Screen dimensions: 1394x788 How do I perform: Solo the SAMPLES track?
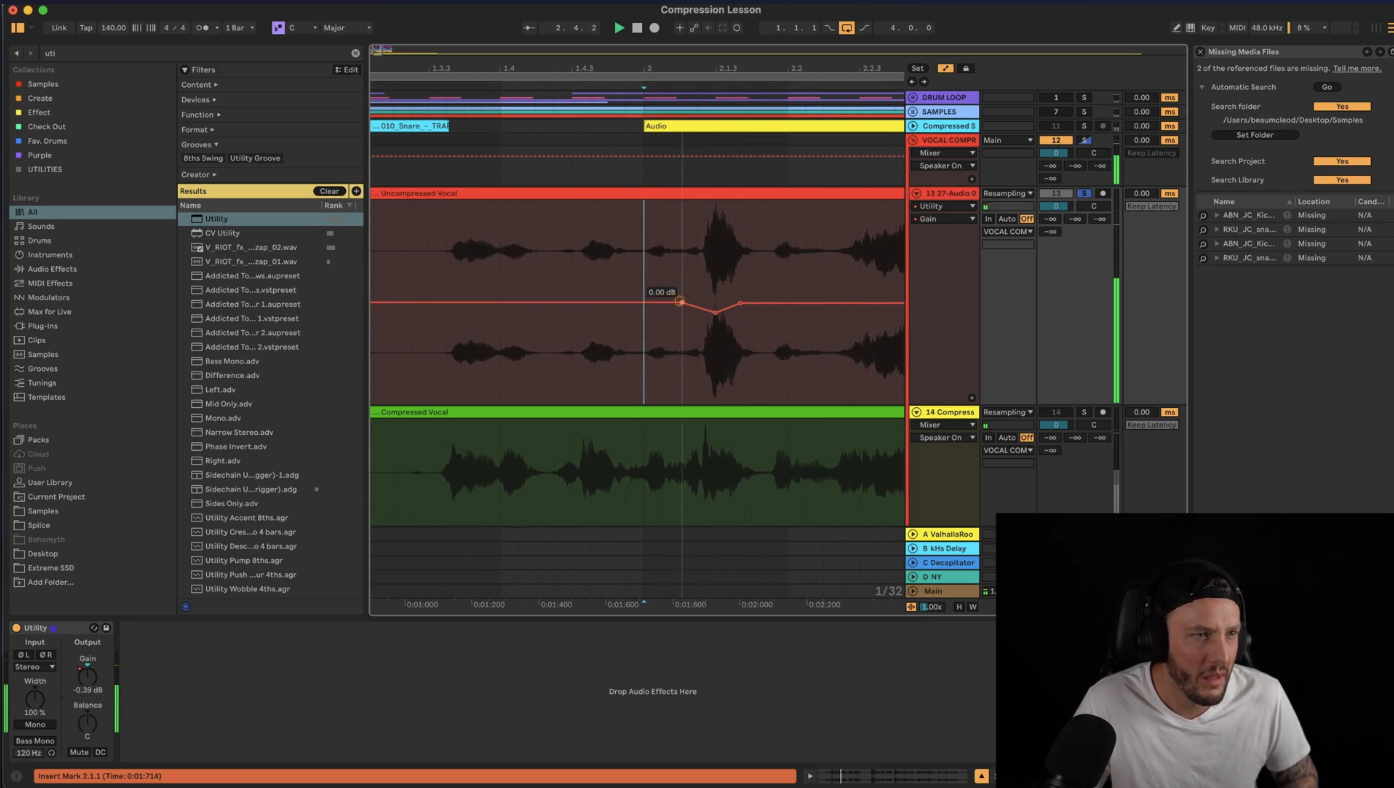tap(1084, 112)
